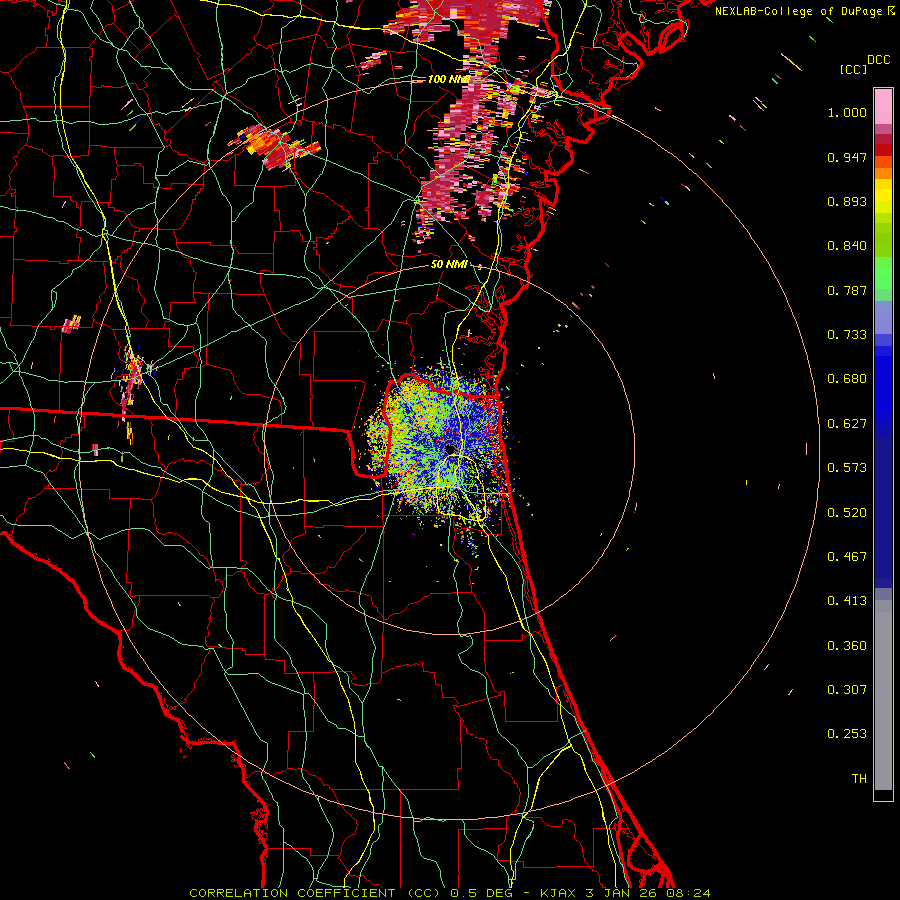Click the [CC] label above the color scale
The image size is (900, 900).
tap(853, 69)
